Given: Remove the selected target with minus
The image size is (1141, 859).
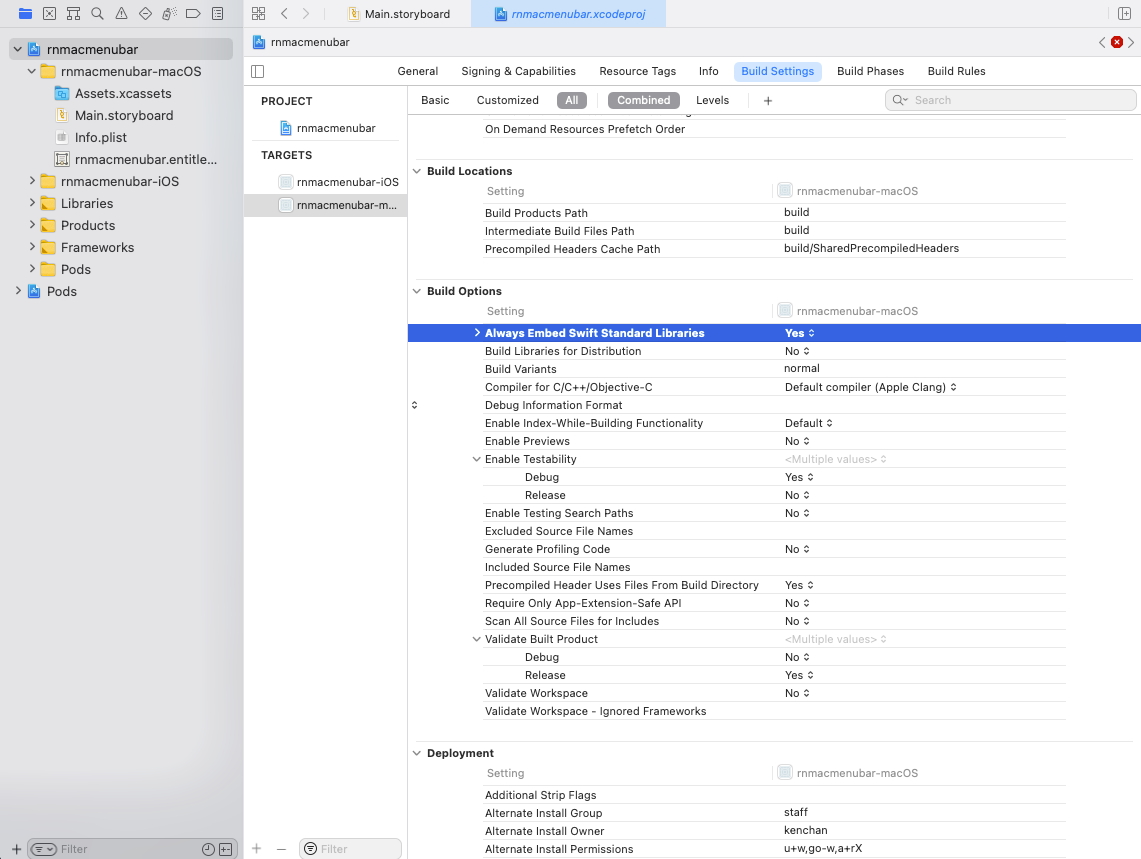Looking at the screenshot, I should coord(282,849).
